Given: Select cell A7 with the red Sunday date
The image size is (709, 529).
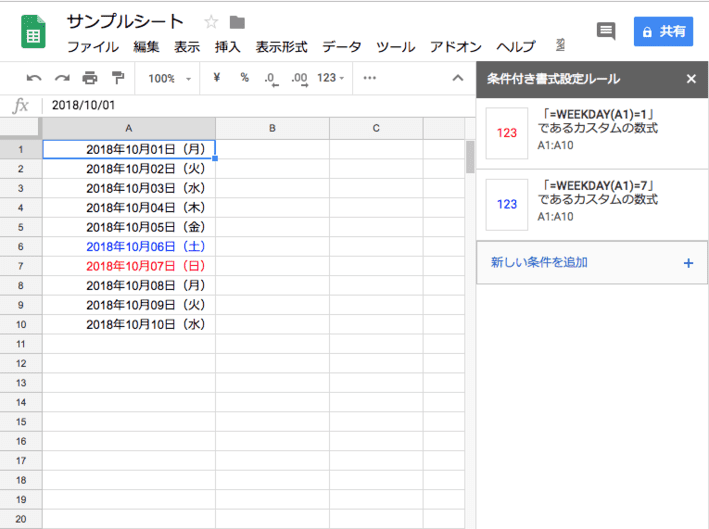Looking at the screenshot, I should 128,266.
